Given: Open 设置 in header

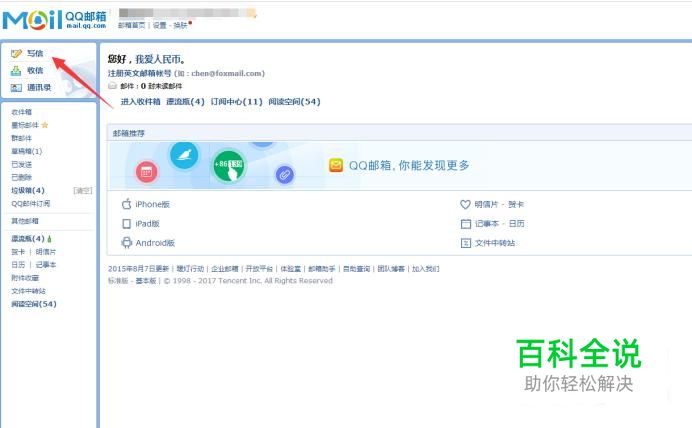Looking at the screenshot, I should tap(160, 25).
